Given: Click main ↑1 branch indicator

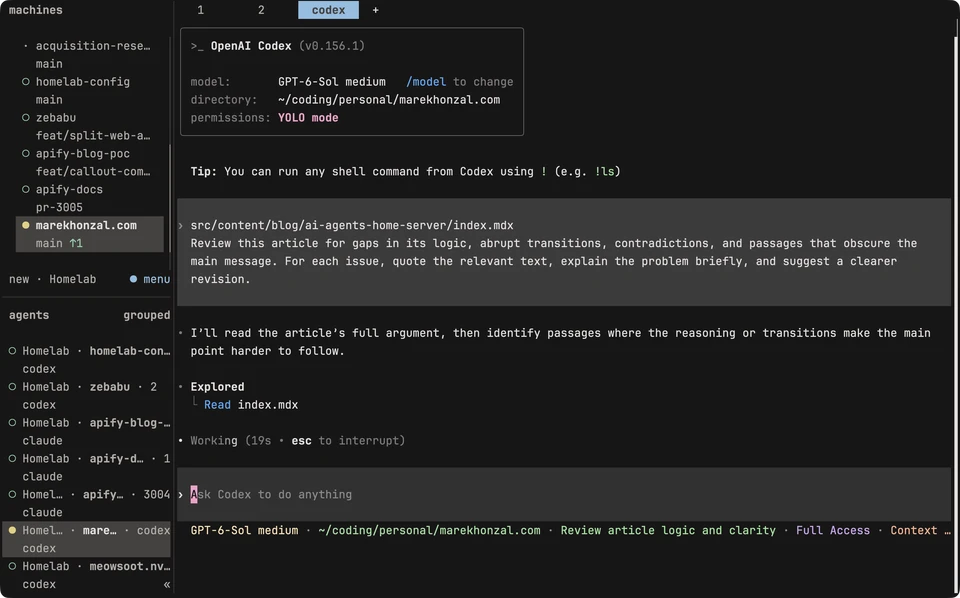Looking at the screenshot, I should click(x=59, y=243).
